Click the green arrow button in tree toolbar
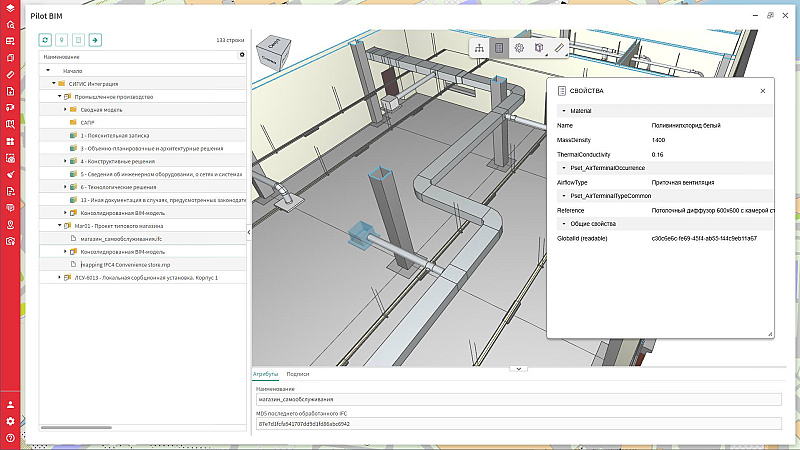800x450 pixels. click(95, 40)
